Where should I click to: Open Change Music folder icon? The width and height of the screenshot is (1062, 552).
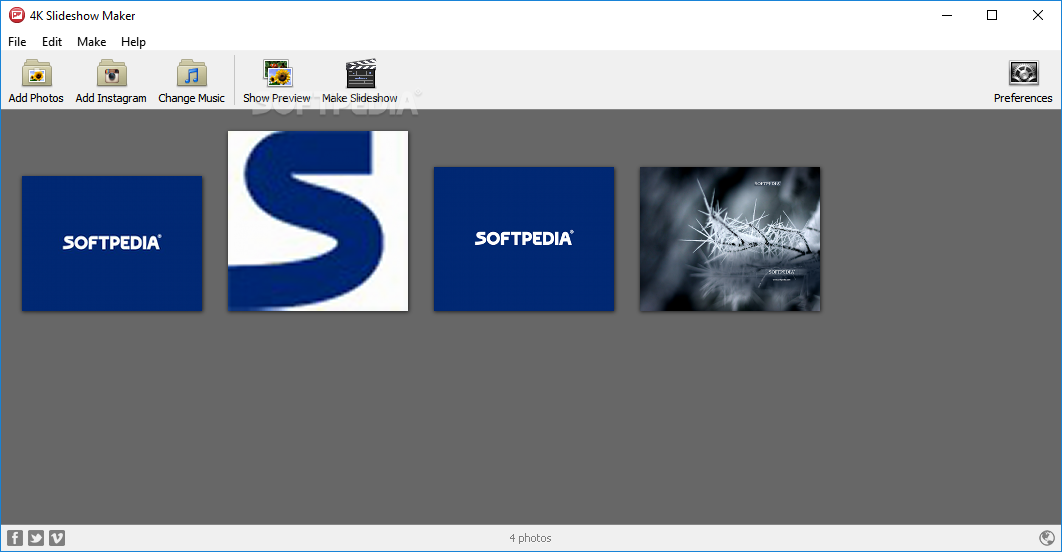(192, 73)
